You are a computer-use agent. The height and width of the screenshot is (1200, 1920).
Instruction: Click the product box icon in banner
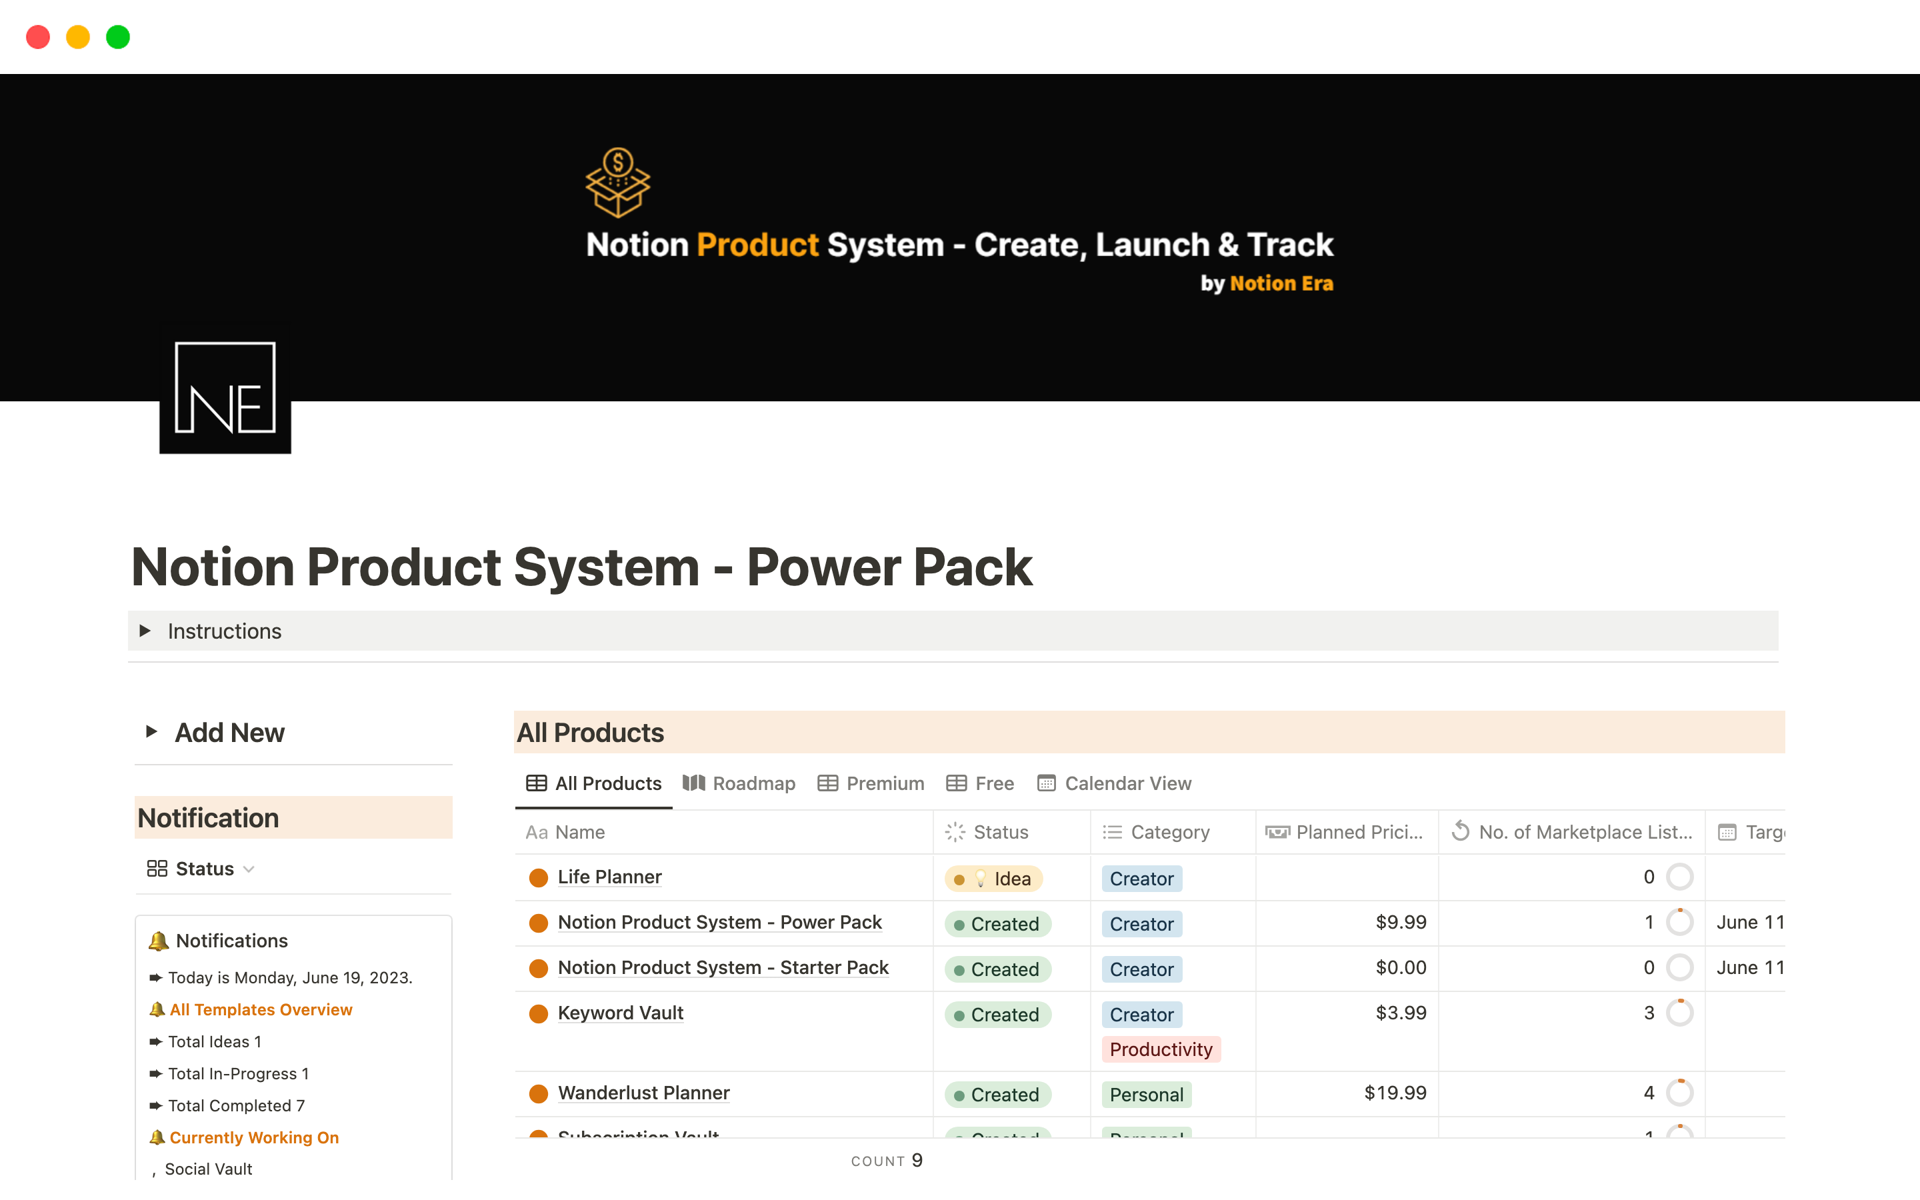tap(617, 182)
